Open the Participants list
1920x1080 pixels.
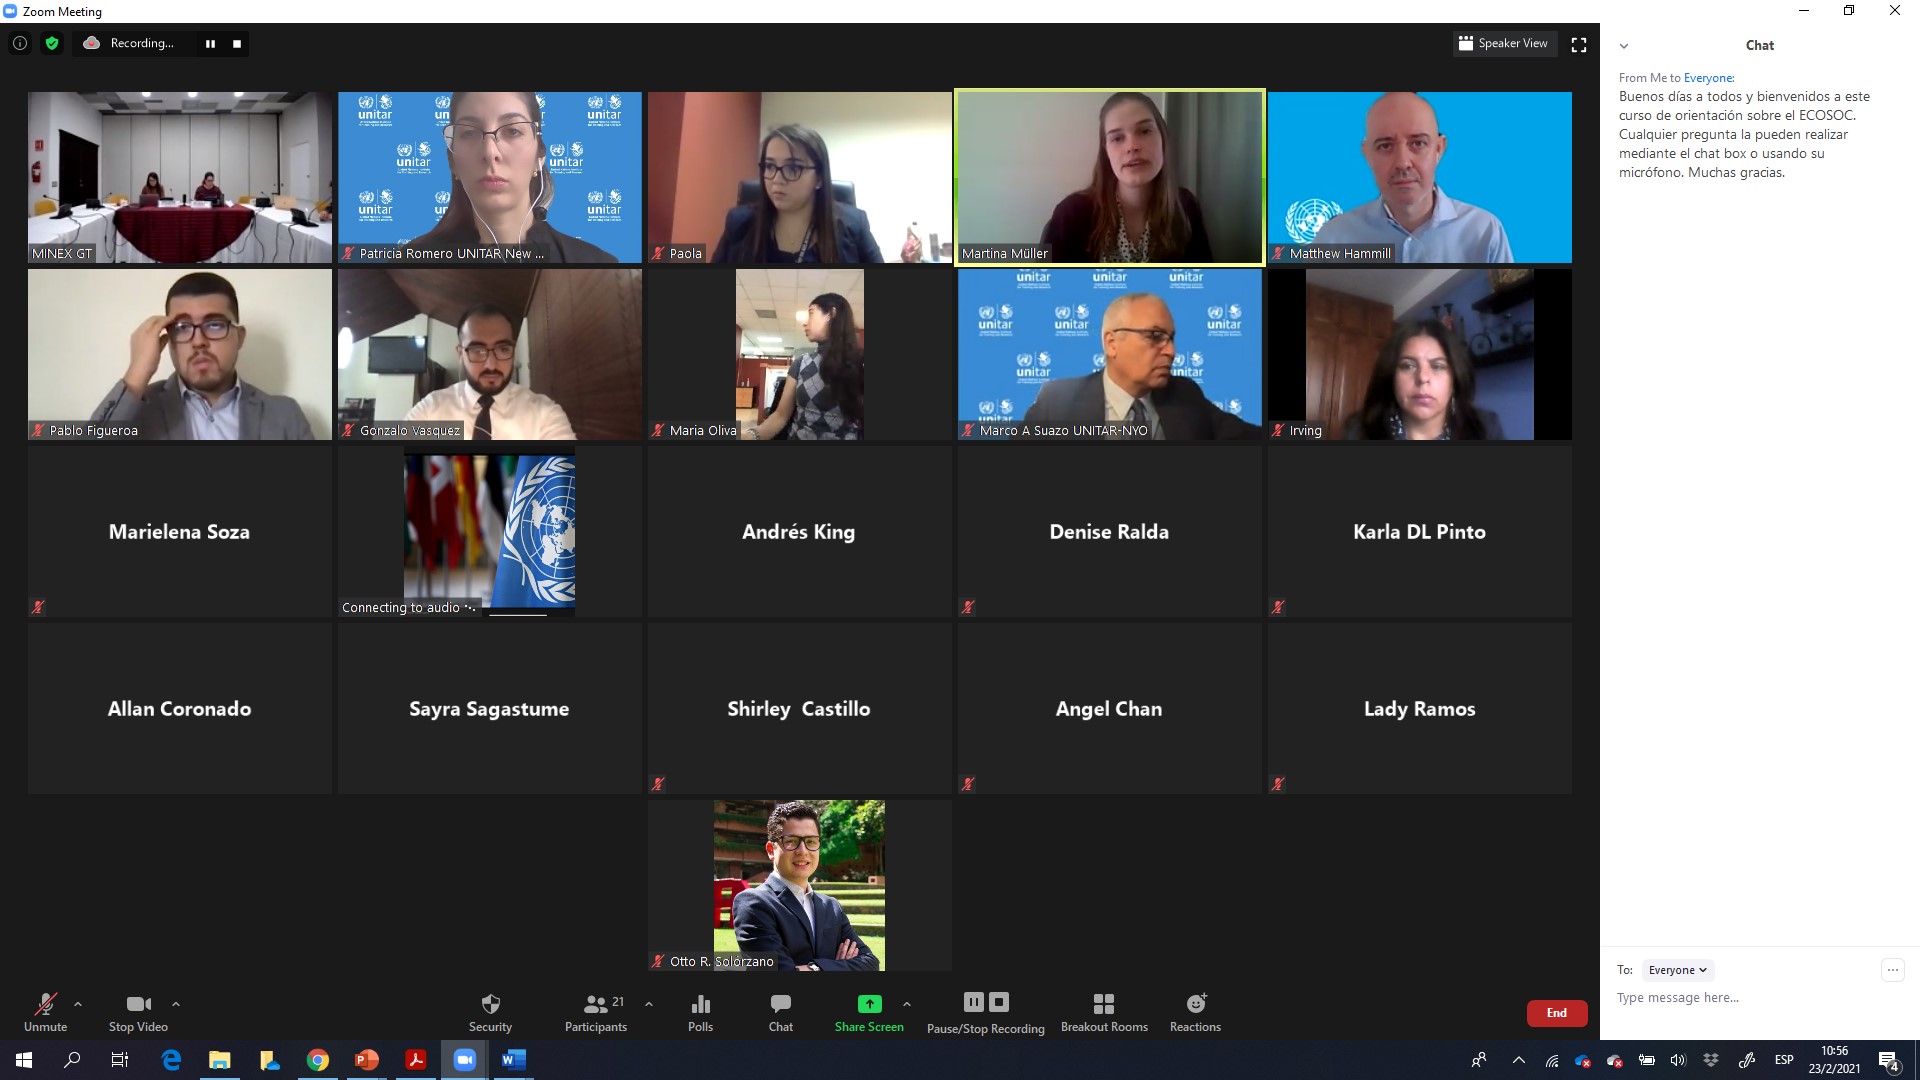pyautogui.click(x=596, y=1004)
